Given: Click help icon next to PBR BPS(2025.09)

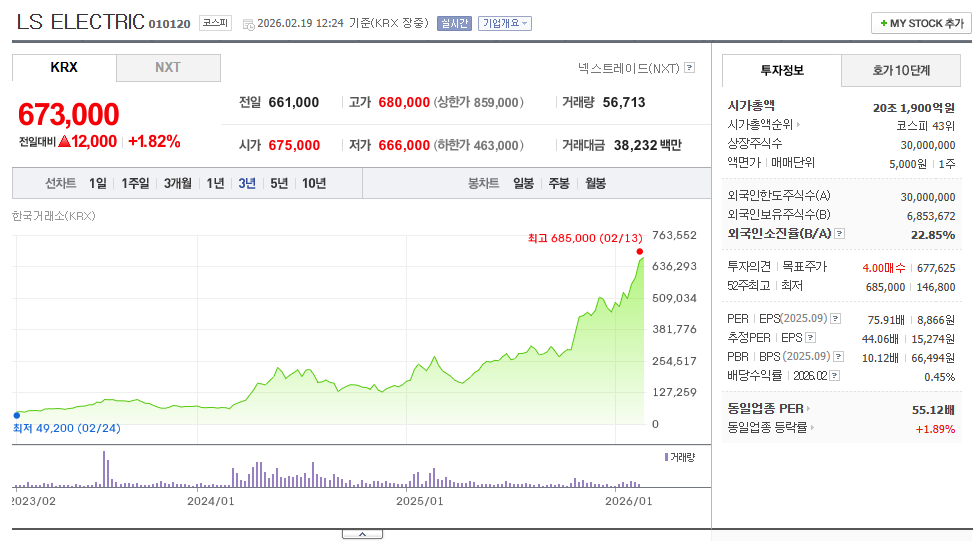Looking at the screenshot, I should [x=839, y=357].
